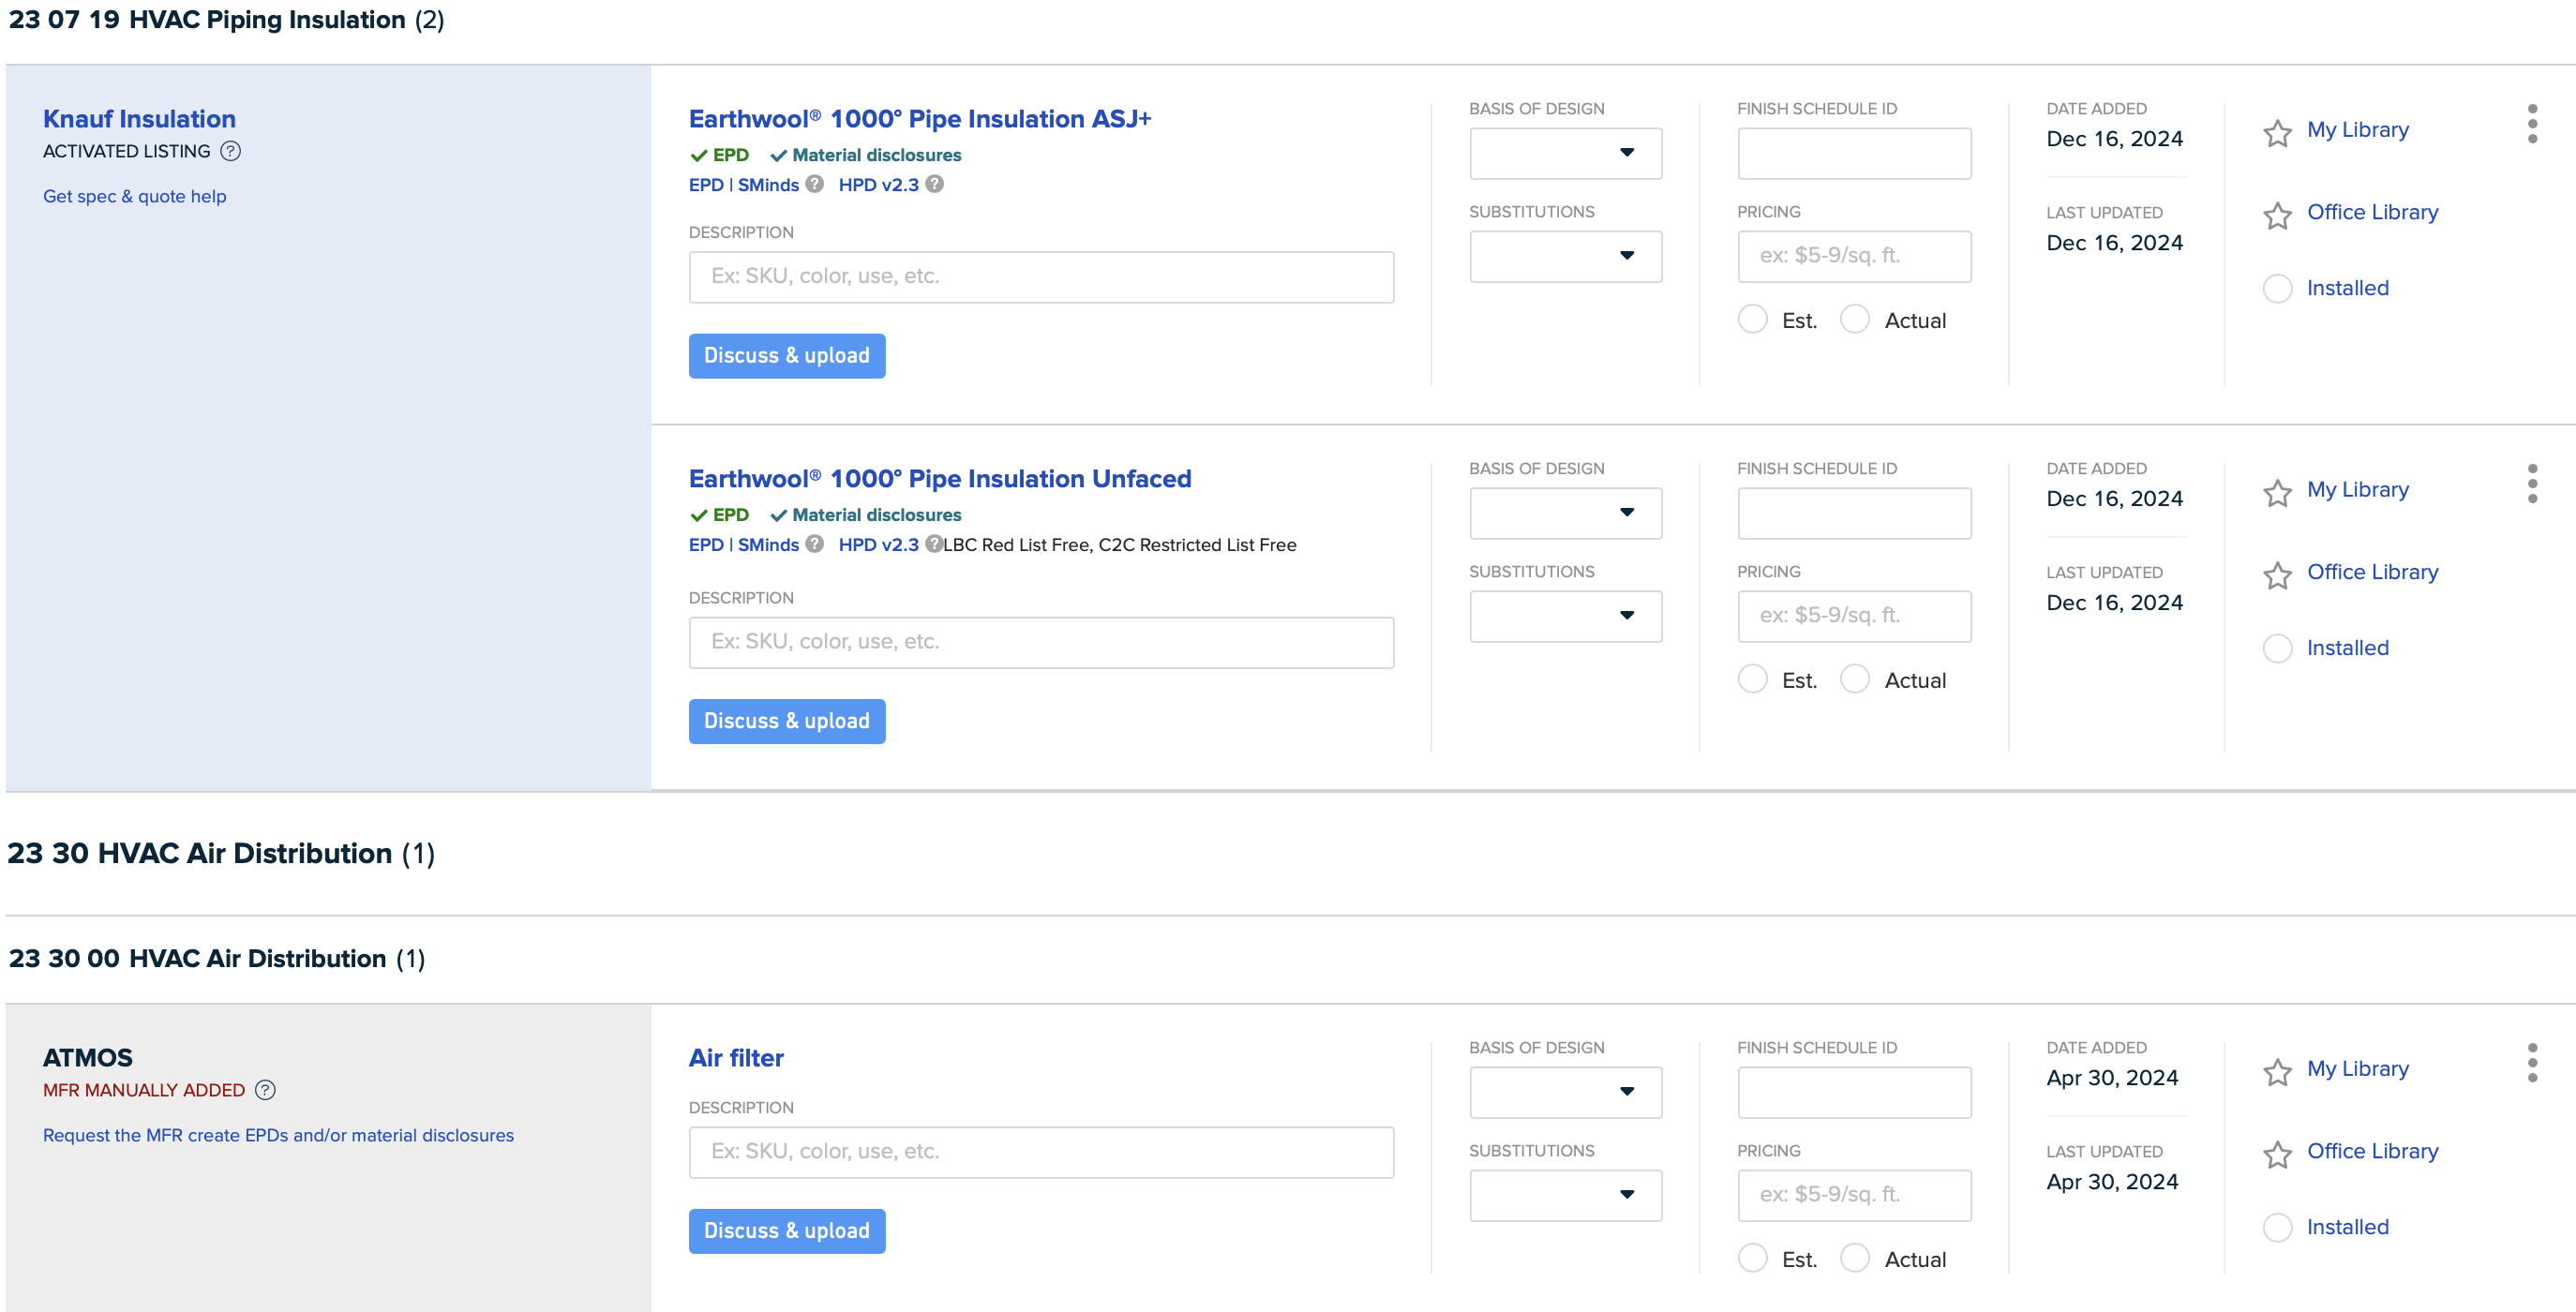The width and height of the screenshot is (2576, 1312).
Task: Open SMinds link for ASJ+ product
Action: [768, 185]
